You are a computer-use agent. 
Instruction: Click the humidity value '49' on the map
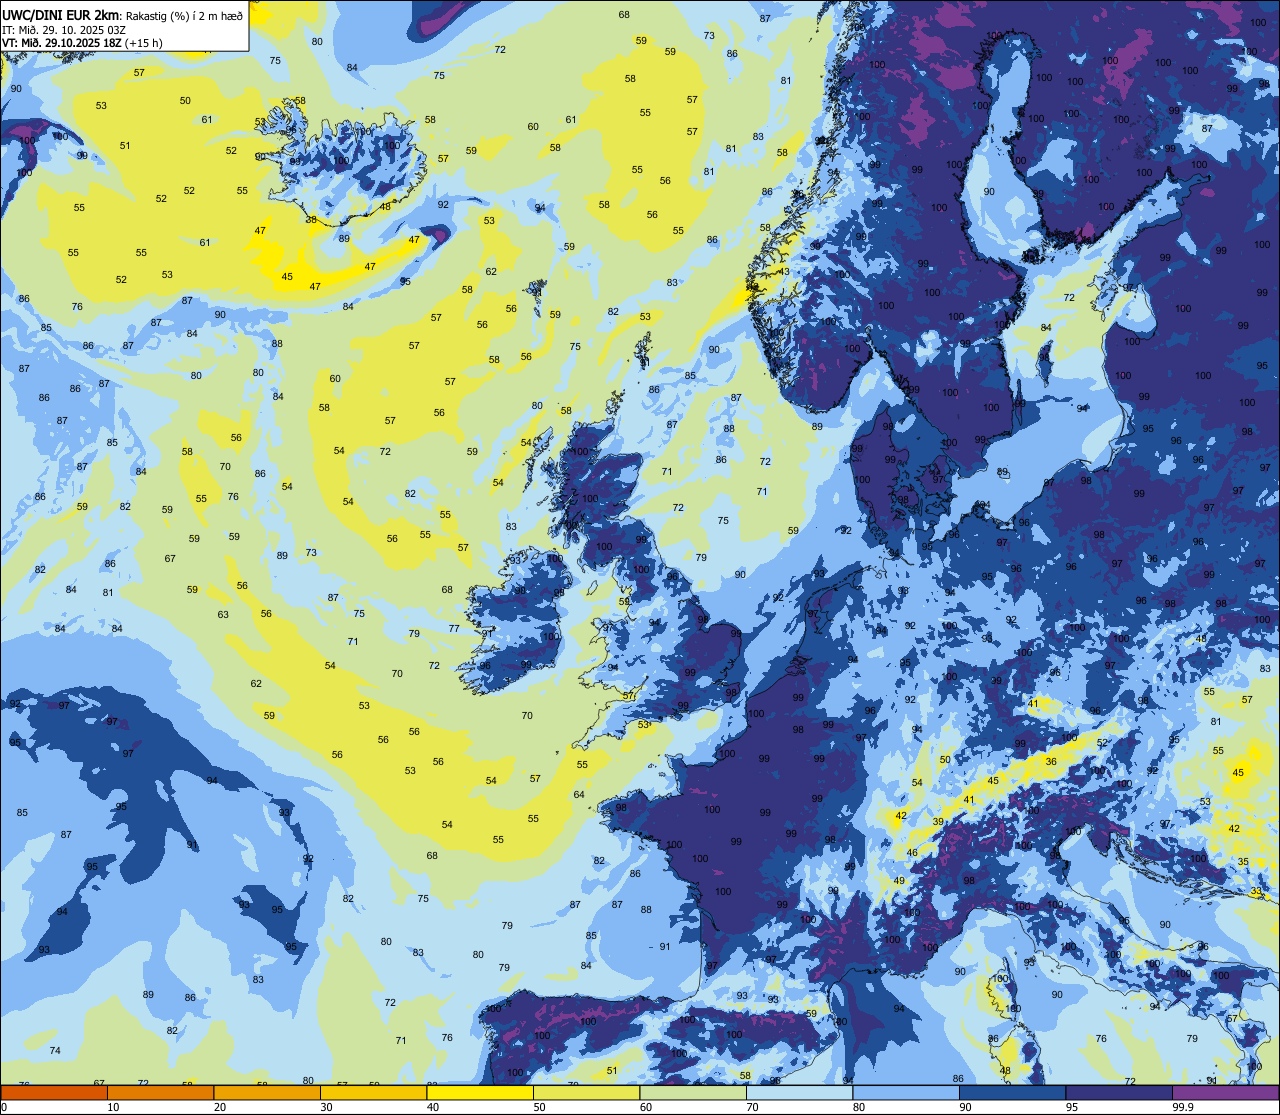coord(899,881)
